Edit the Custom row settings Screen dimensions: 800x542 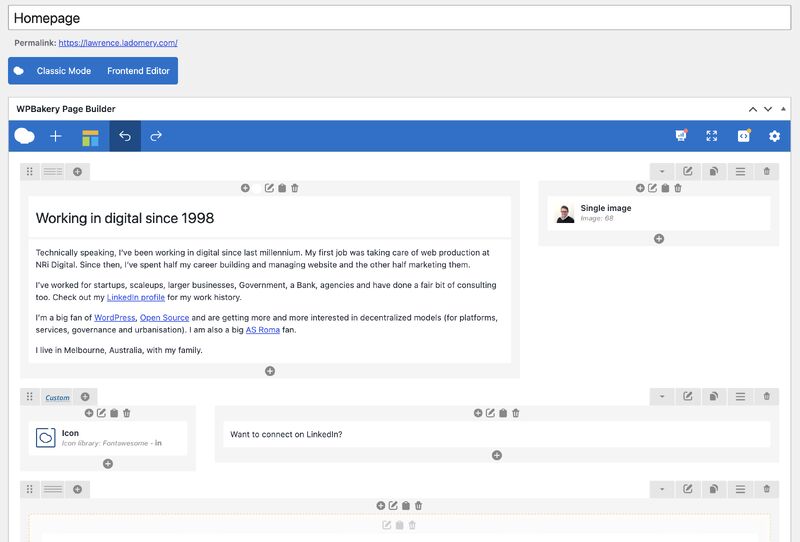point(688,397)
